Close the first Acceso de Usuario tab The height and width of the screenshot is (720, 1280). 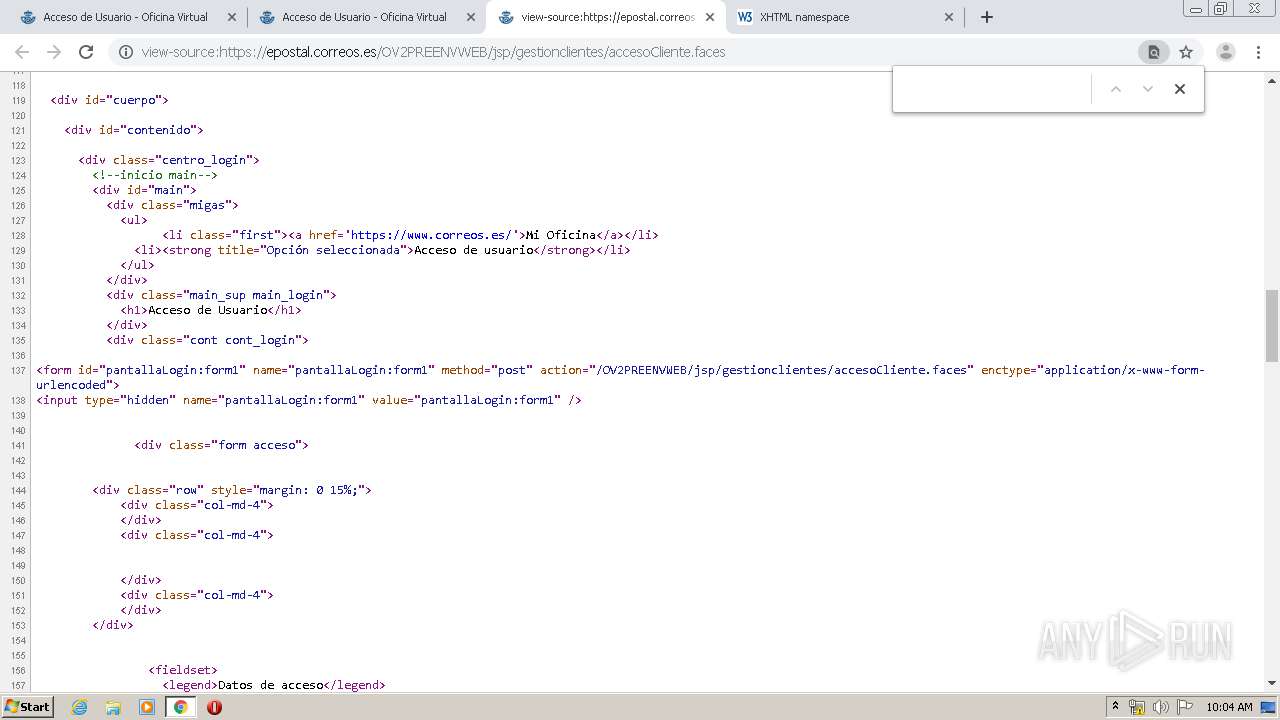tap(232, 17)
